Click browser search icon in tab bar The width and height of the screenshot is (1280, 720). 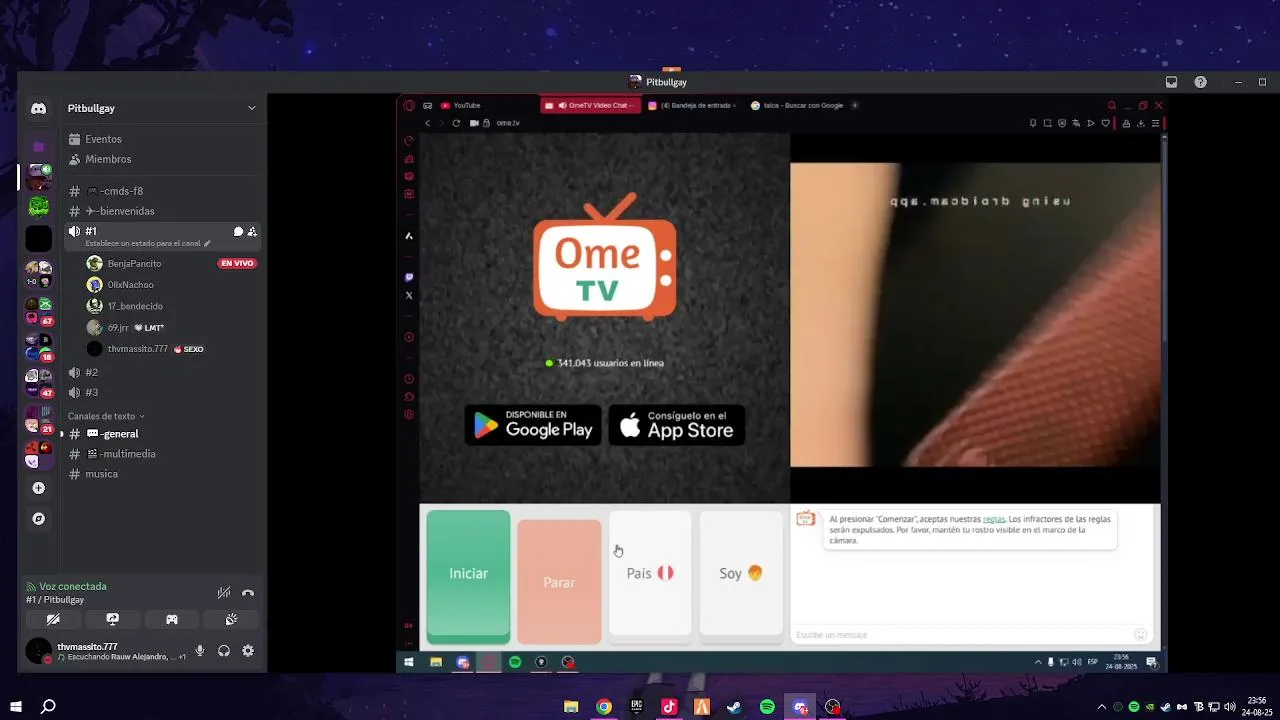tap(1111, 105)
